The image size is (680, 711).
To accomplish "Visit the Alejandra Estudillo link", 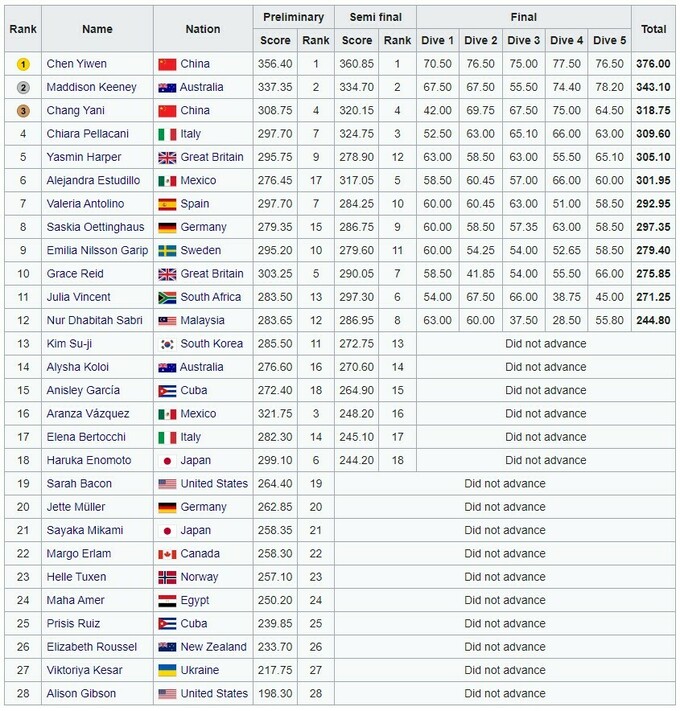I will [90, 181].
